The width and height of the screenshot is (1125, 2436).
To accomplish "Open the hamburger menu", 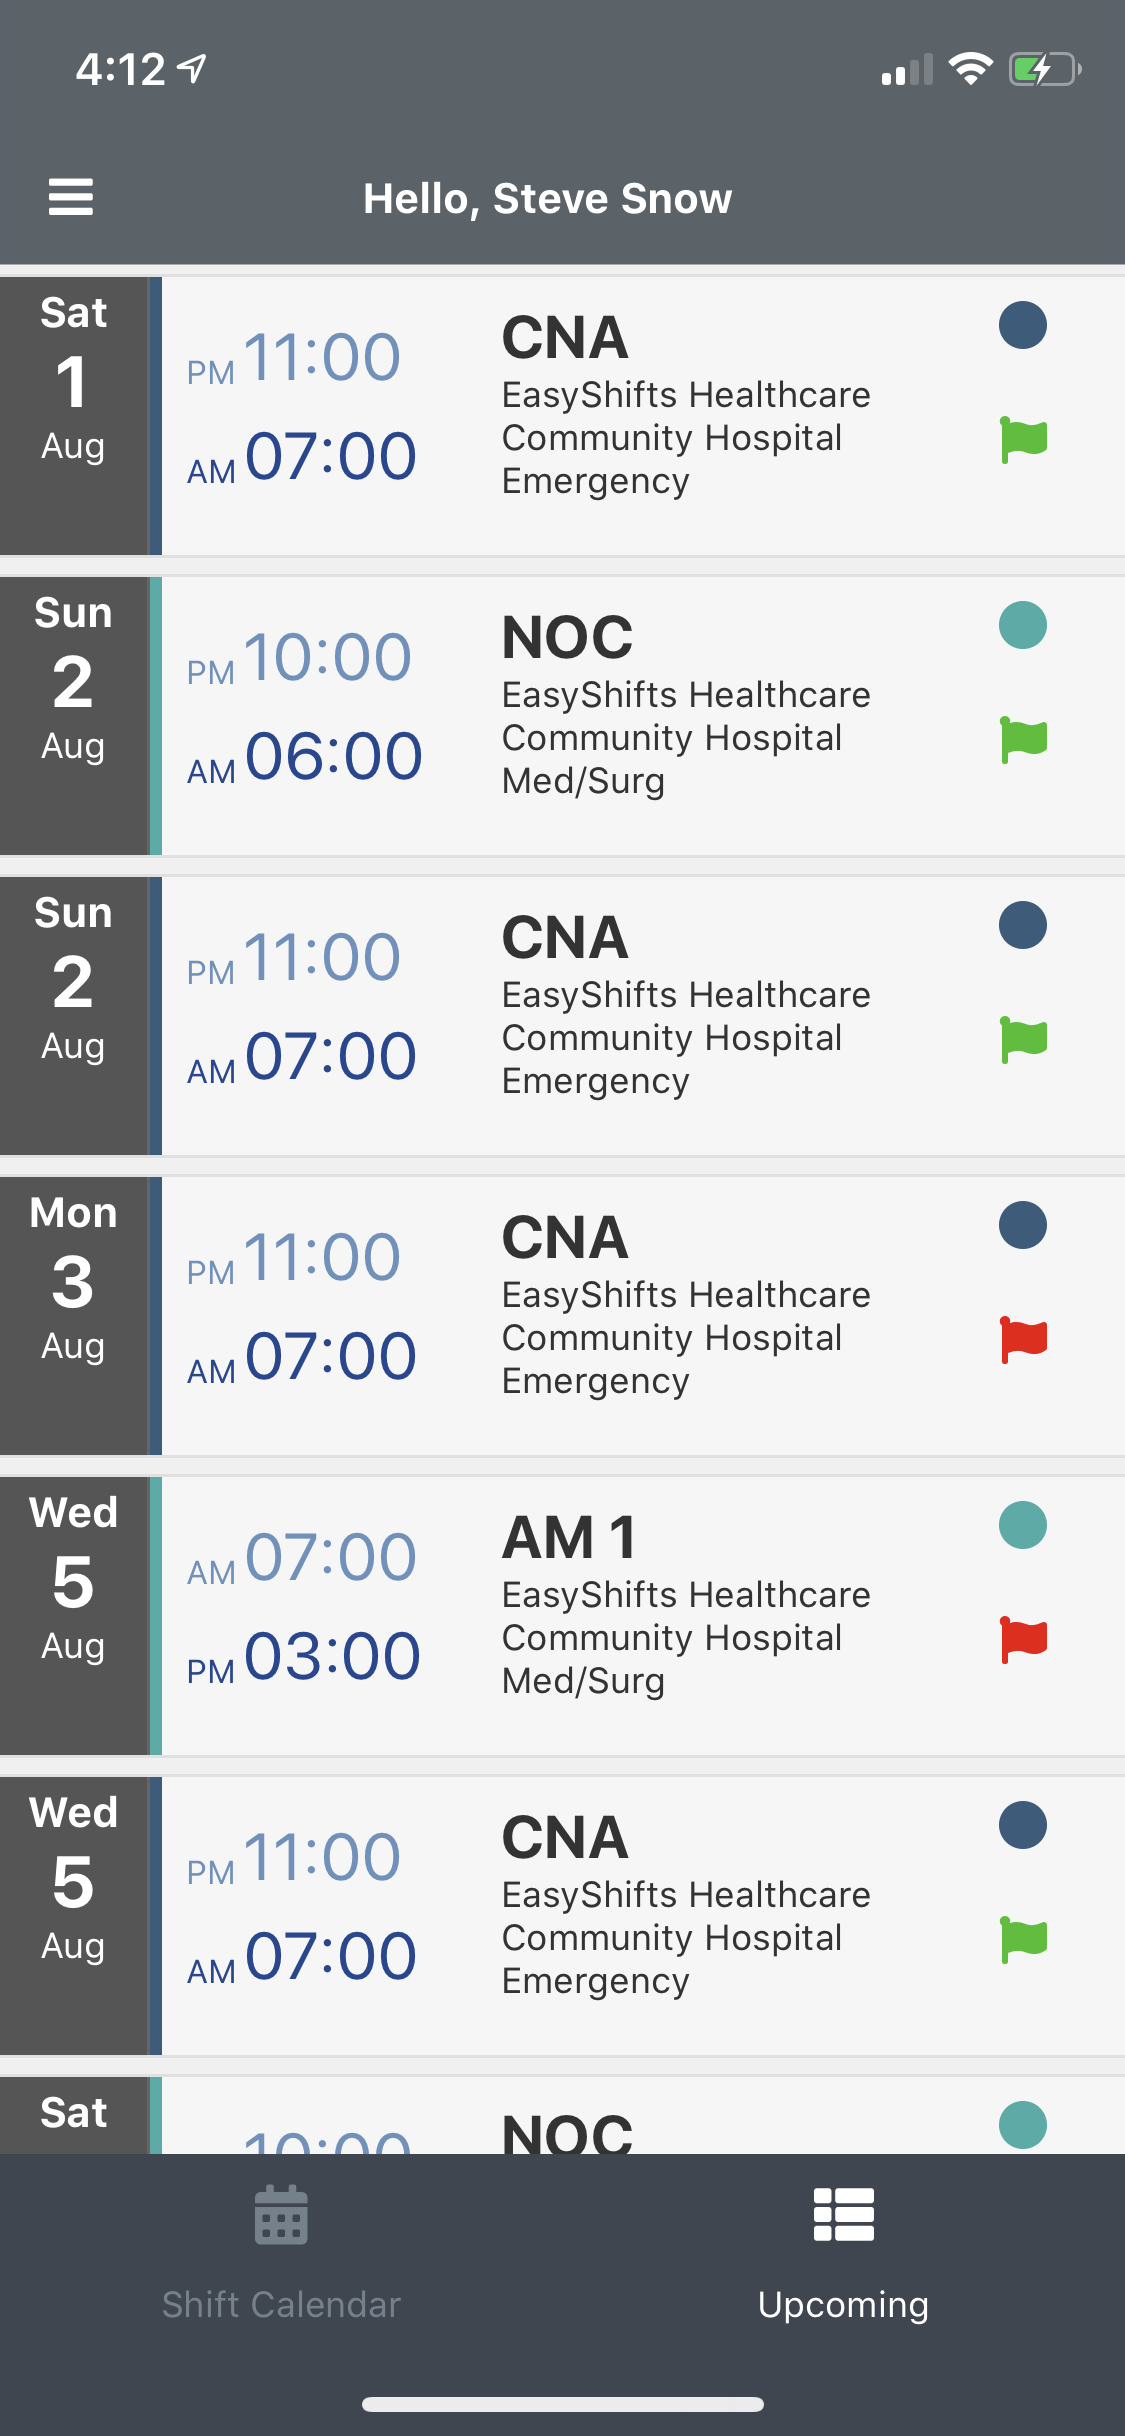I will [x=71, y=197].
